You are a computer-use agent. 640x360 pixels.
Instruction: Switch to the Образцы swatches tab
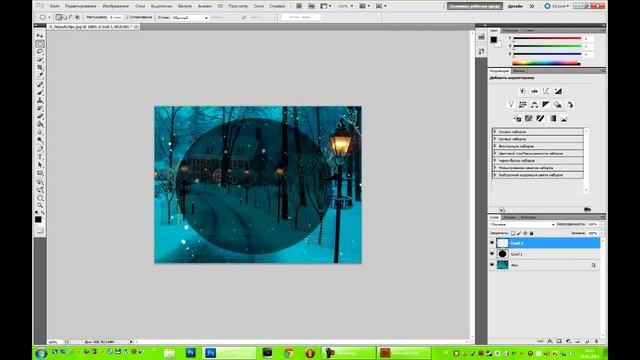coord(510,31)
